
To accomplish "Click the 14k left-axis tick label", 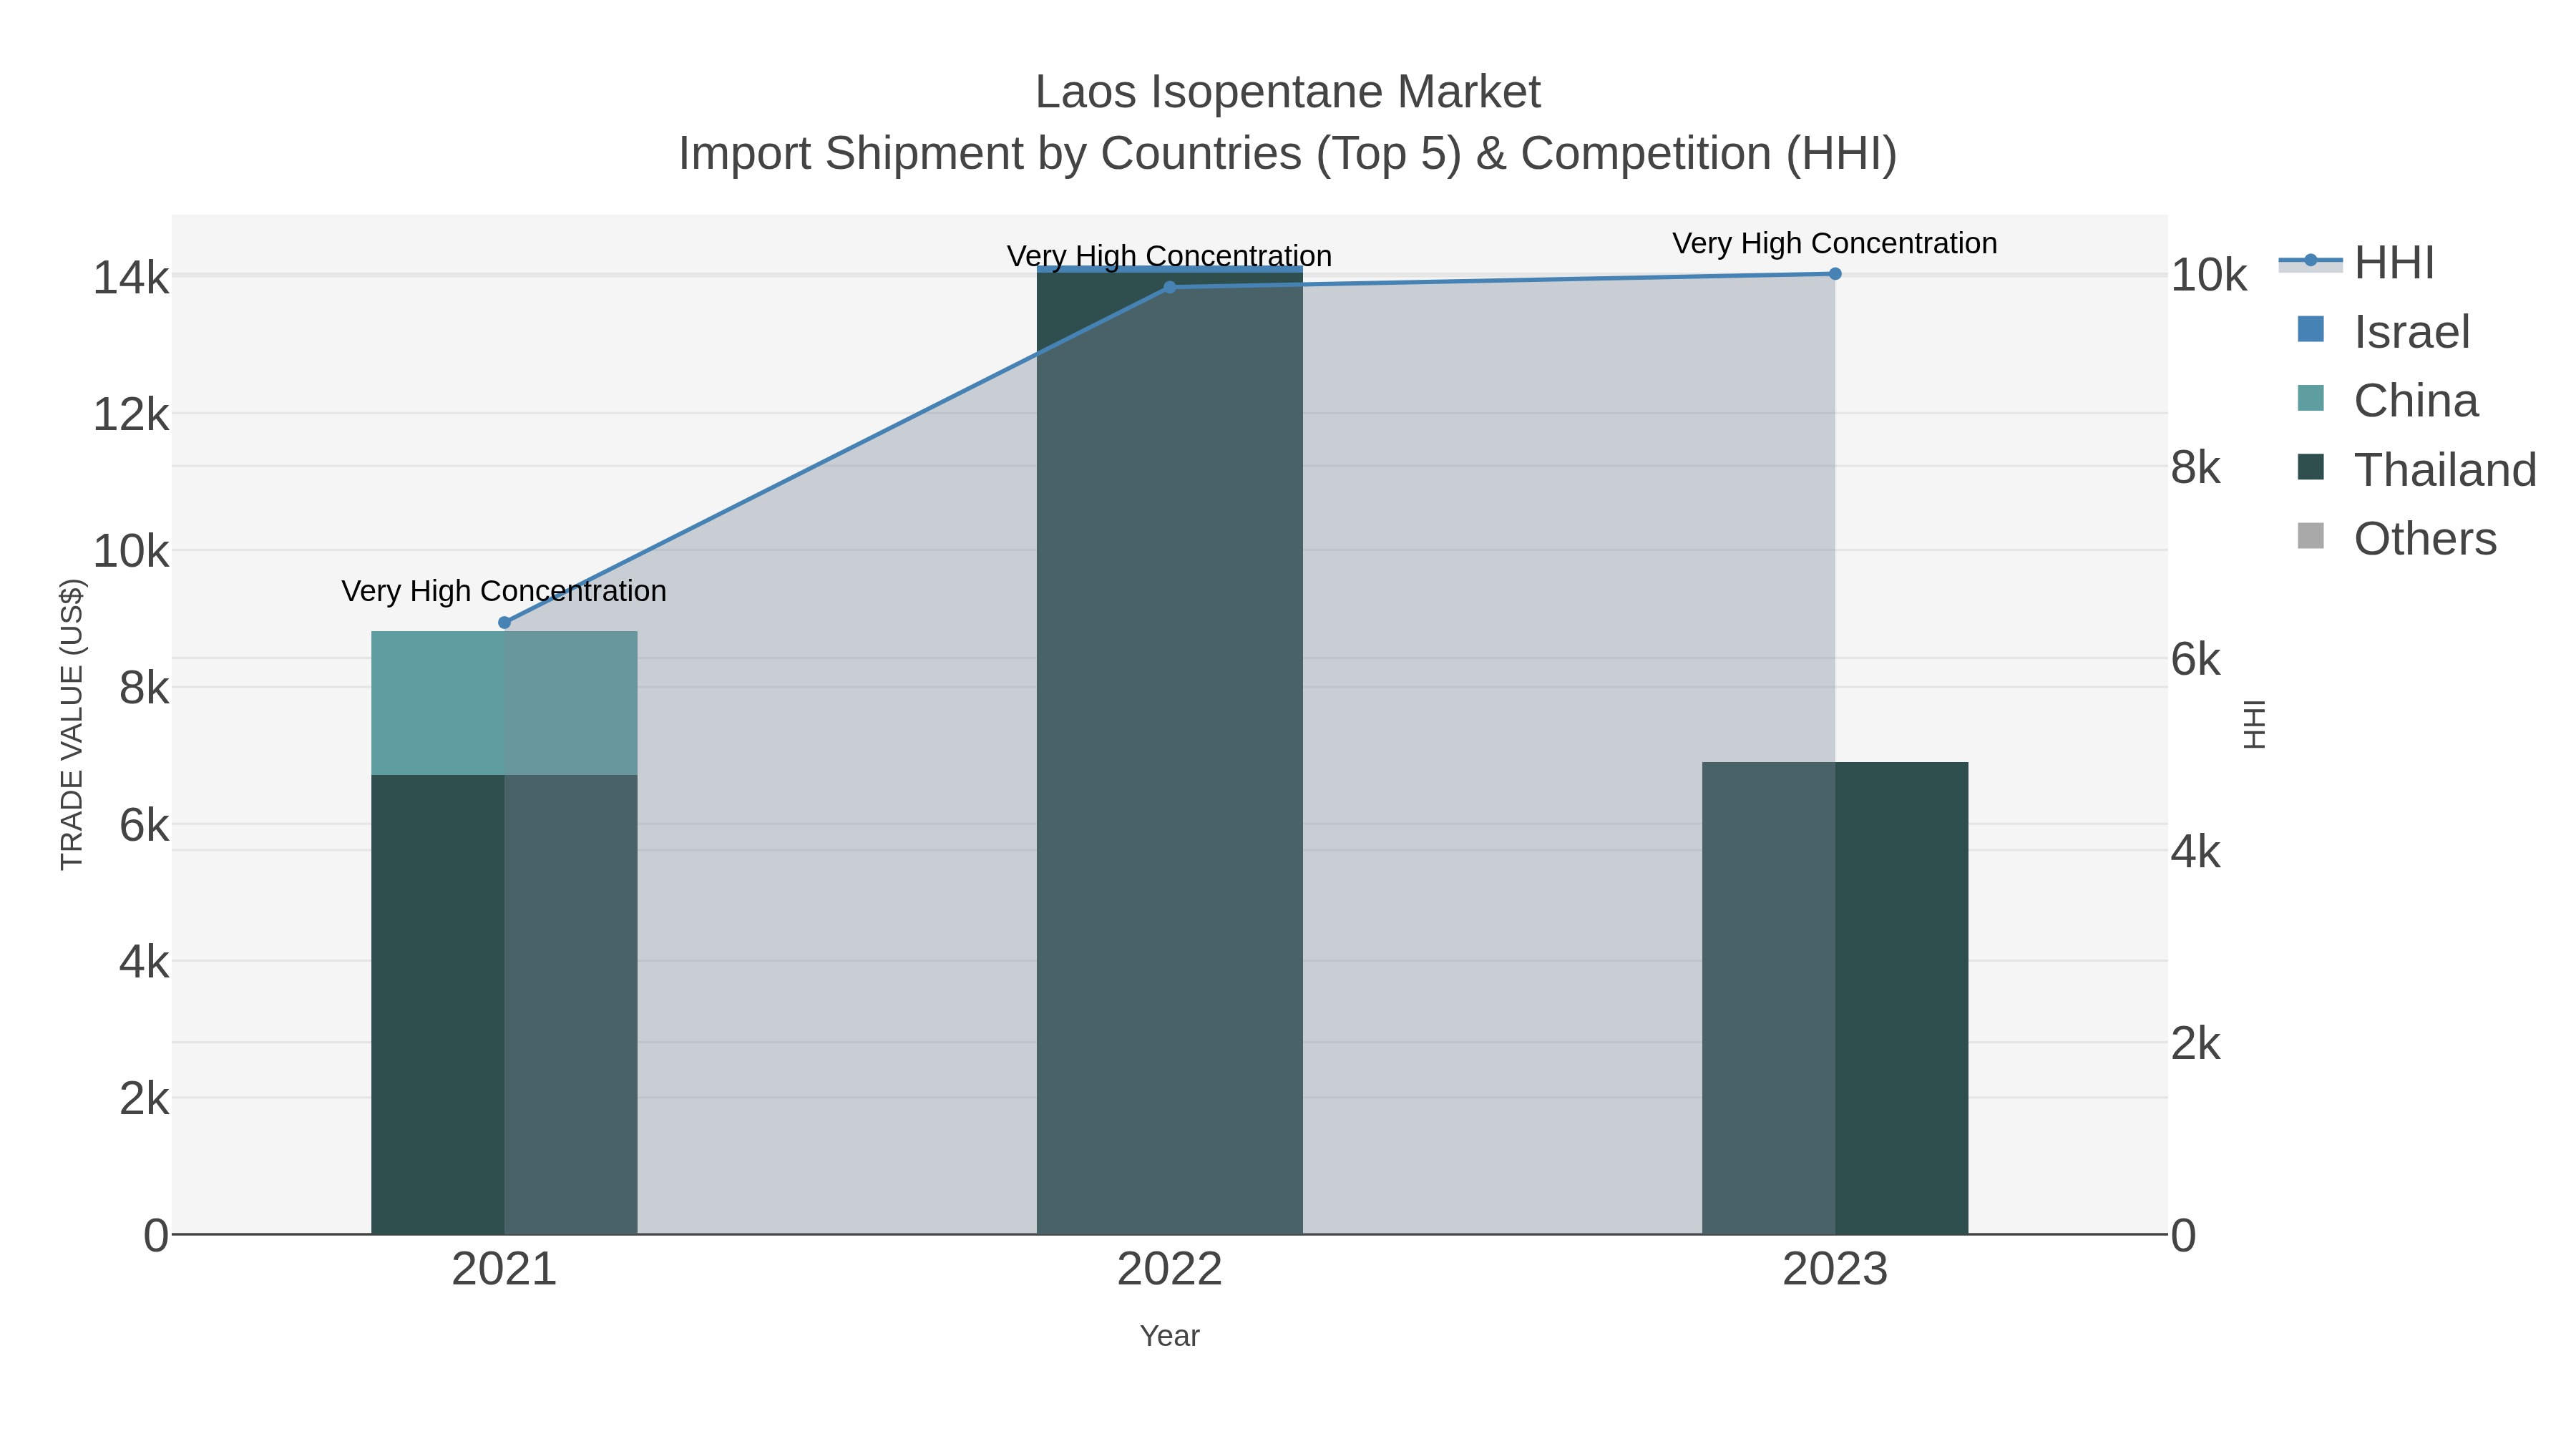I will 131,277.
